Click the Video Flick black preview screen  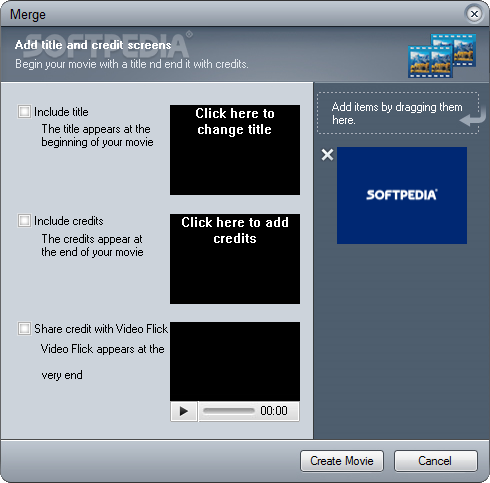(x=235, y=361)
